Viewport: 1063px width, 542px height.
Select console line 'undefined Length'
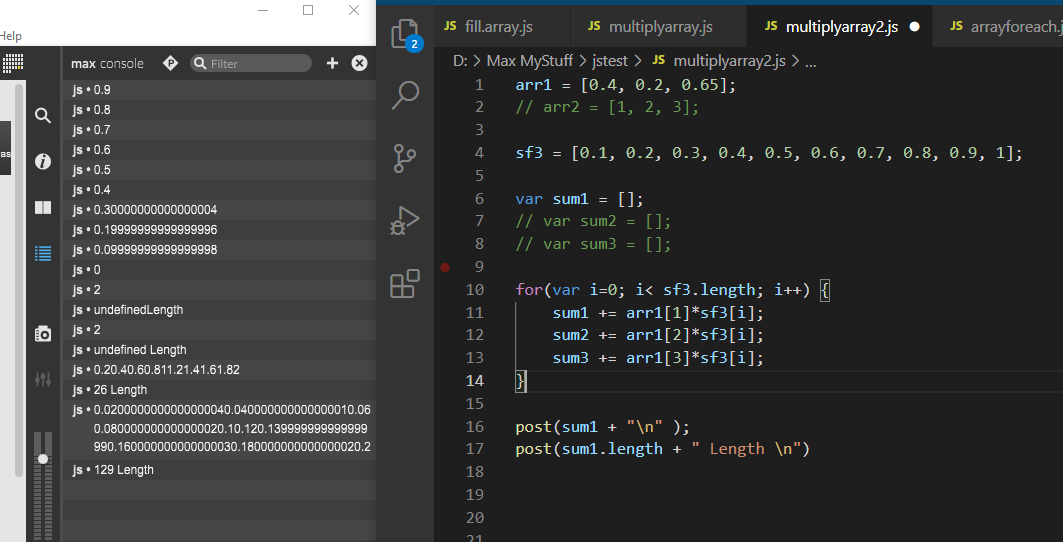point(219,349)
